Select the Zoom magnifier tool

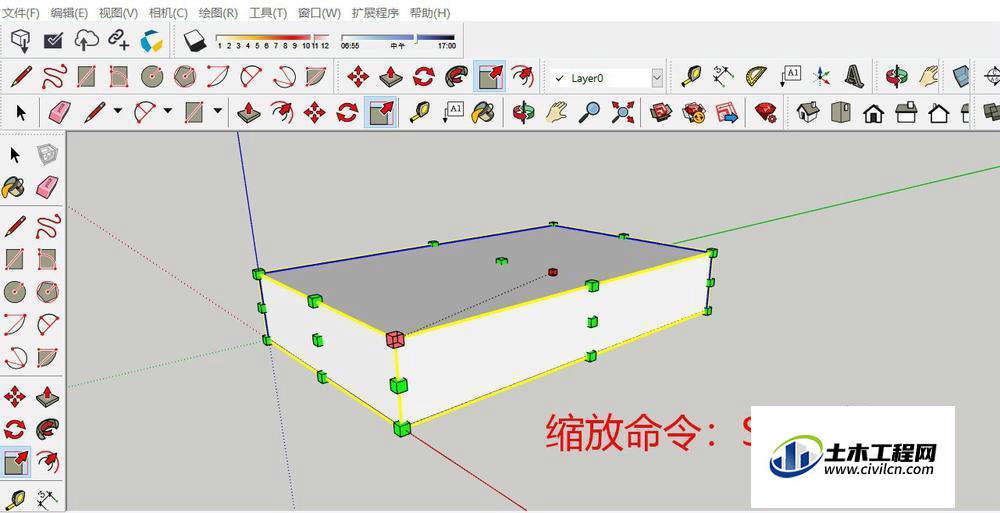pyautogui.click(x=589, y=113)
